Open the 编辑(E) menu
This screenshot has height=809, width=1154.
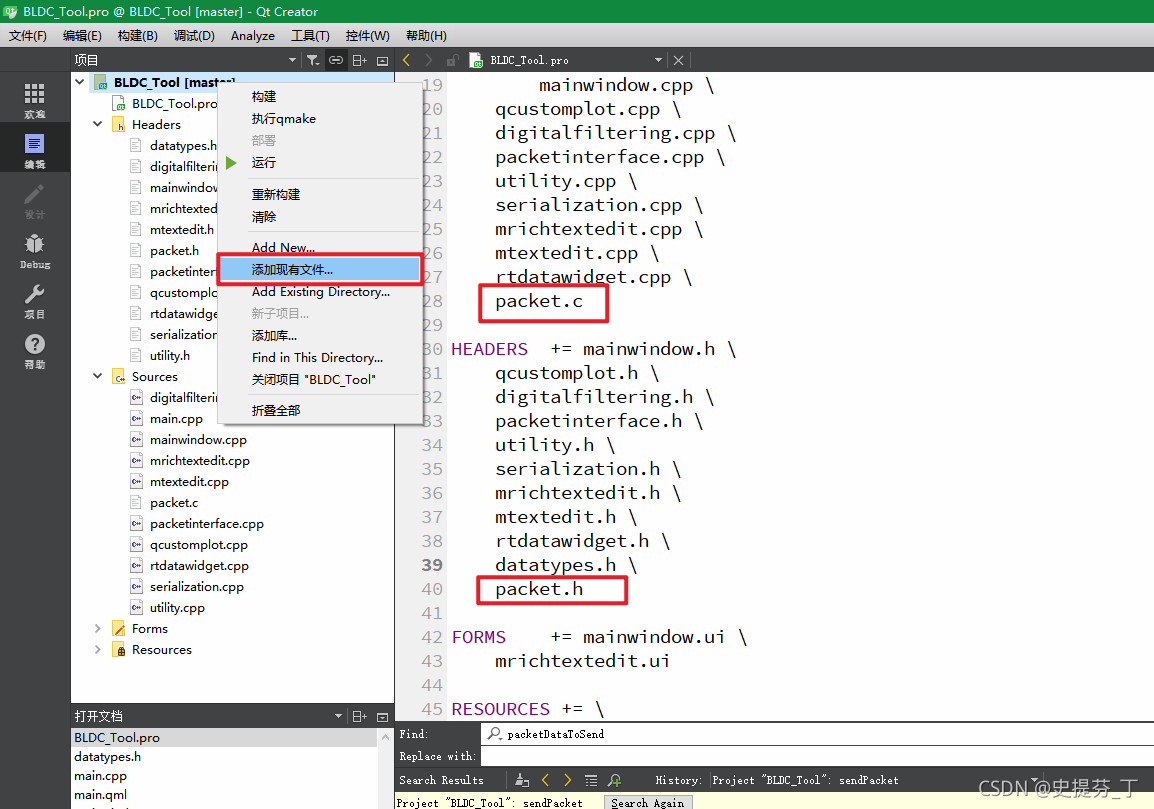click(x=82, y=35)
